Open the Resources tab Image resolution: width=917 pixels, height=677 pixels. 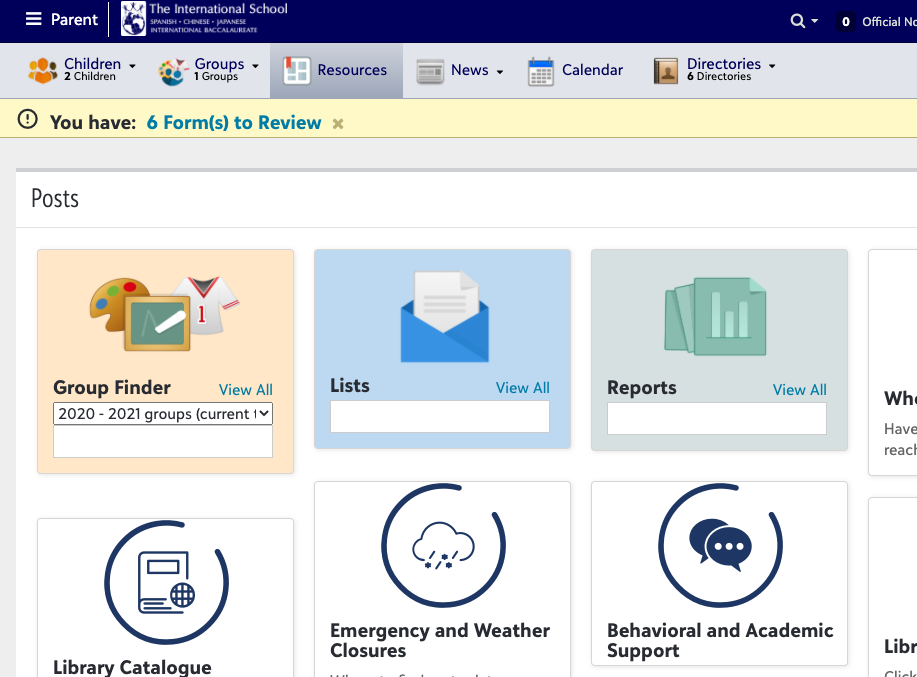[x=336, y=70]
